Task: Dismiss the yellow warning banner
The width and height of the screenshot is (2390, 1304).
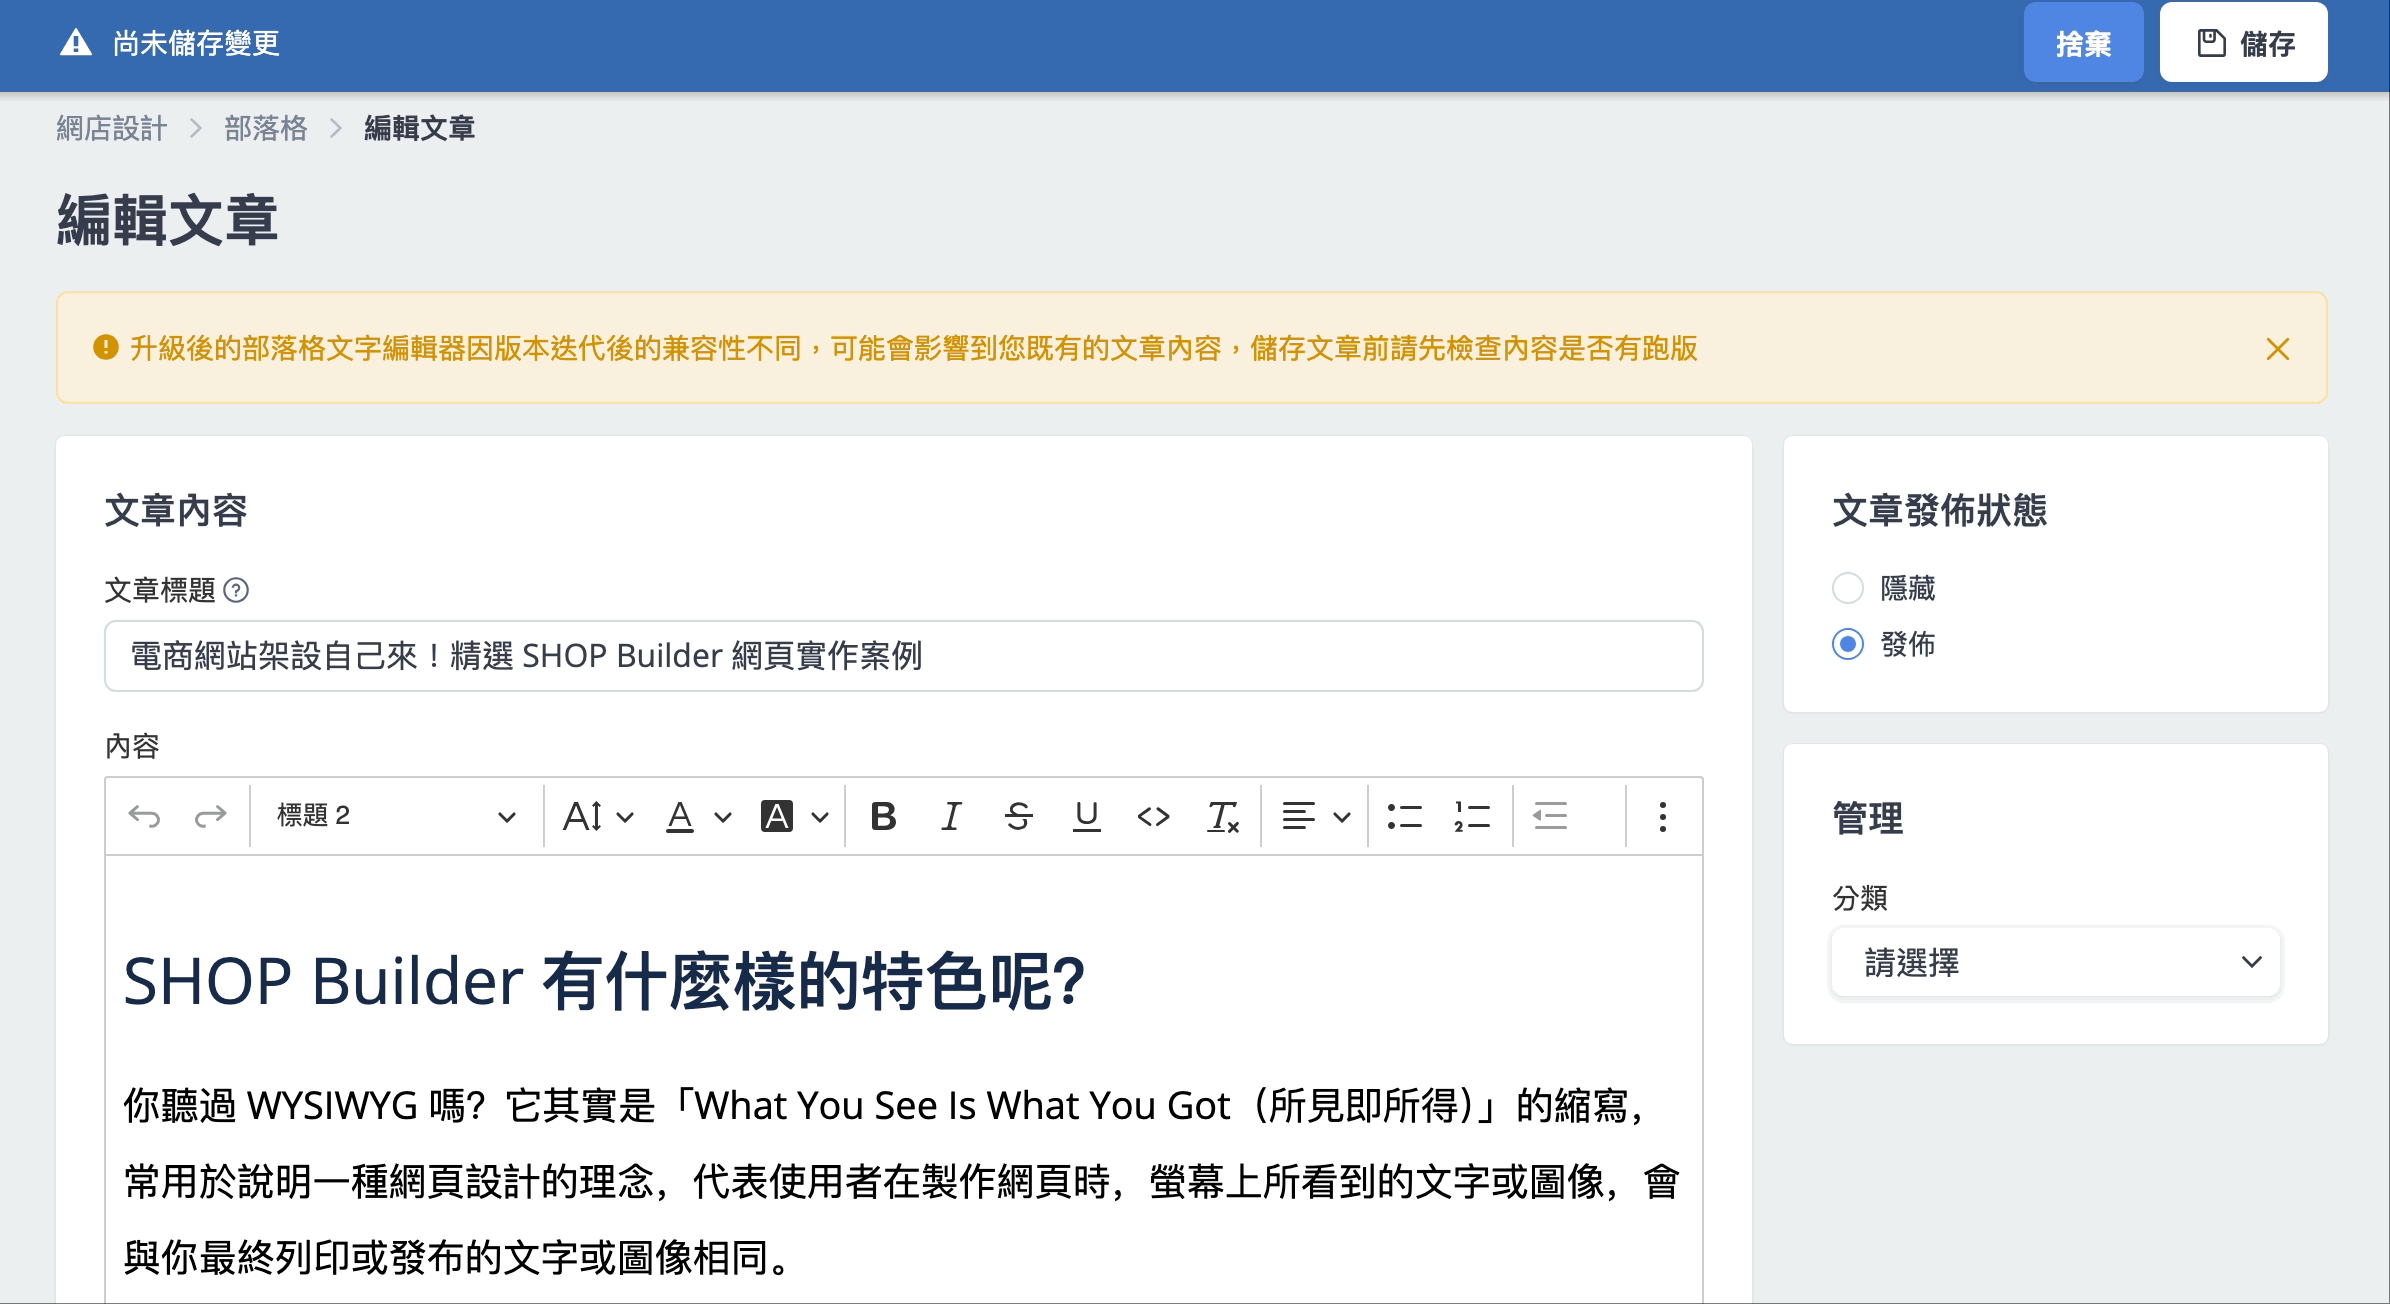Action: click(2278, 349)
